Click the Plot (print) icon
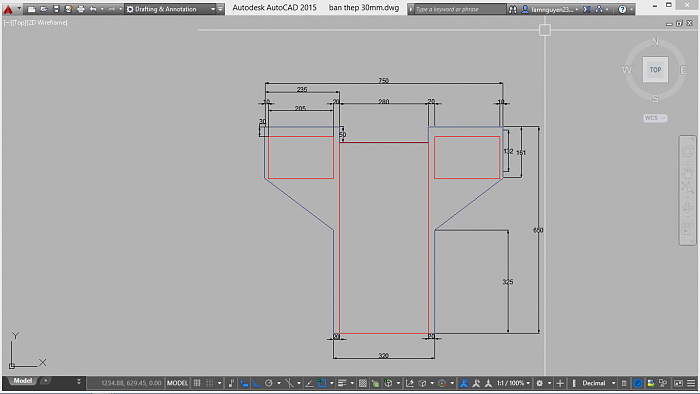700x394 pixels. click(x=81, y=9)
